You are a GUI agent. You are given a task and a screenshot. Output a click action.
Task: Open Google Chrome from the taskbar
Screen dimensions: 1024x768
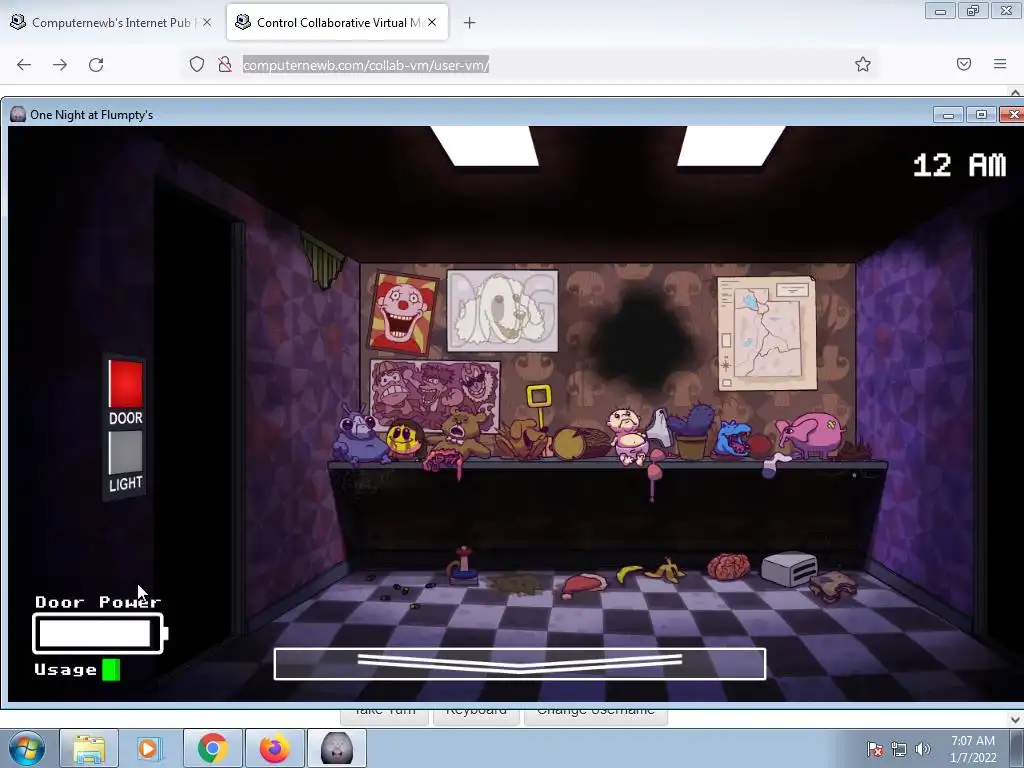[212, 748]
